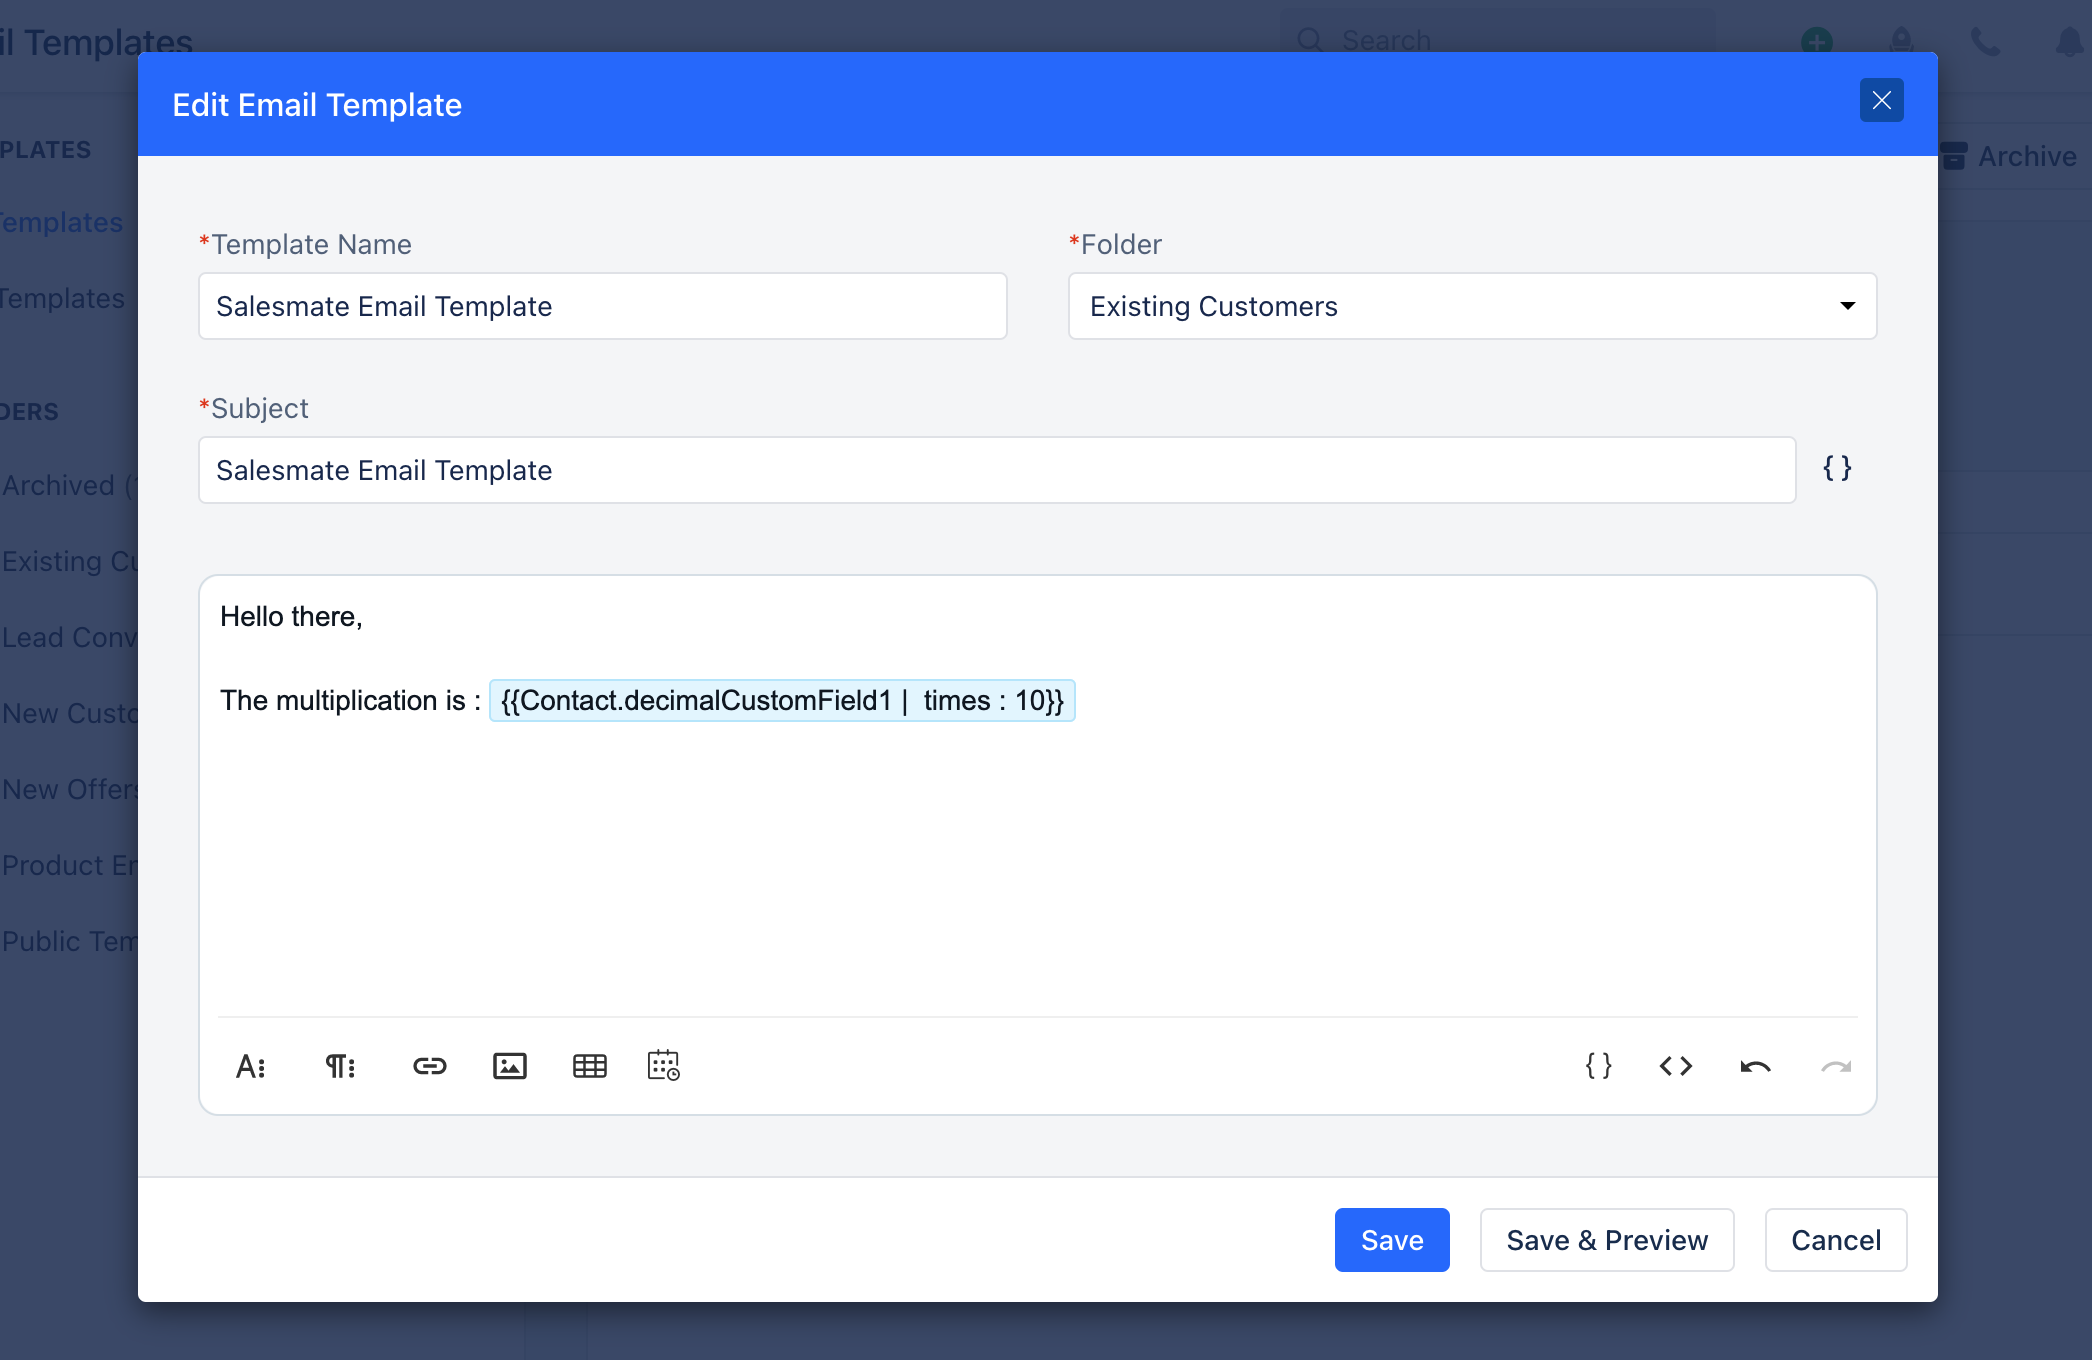Insert placeholder into Subject via braces icon

pyautogui.click(x=1837, y=468)
